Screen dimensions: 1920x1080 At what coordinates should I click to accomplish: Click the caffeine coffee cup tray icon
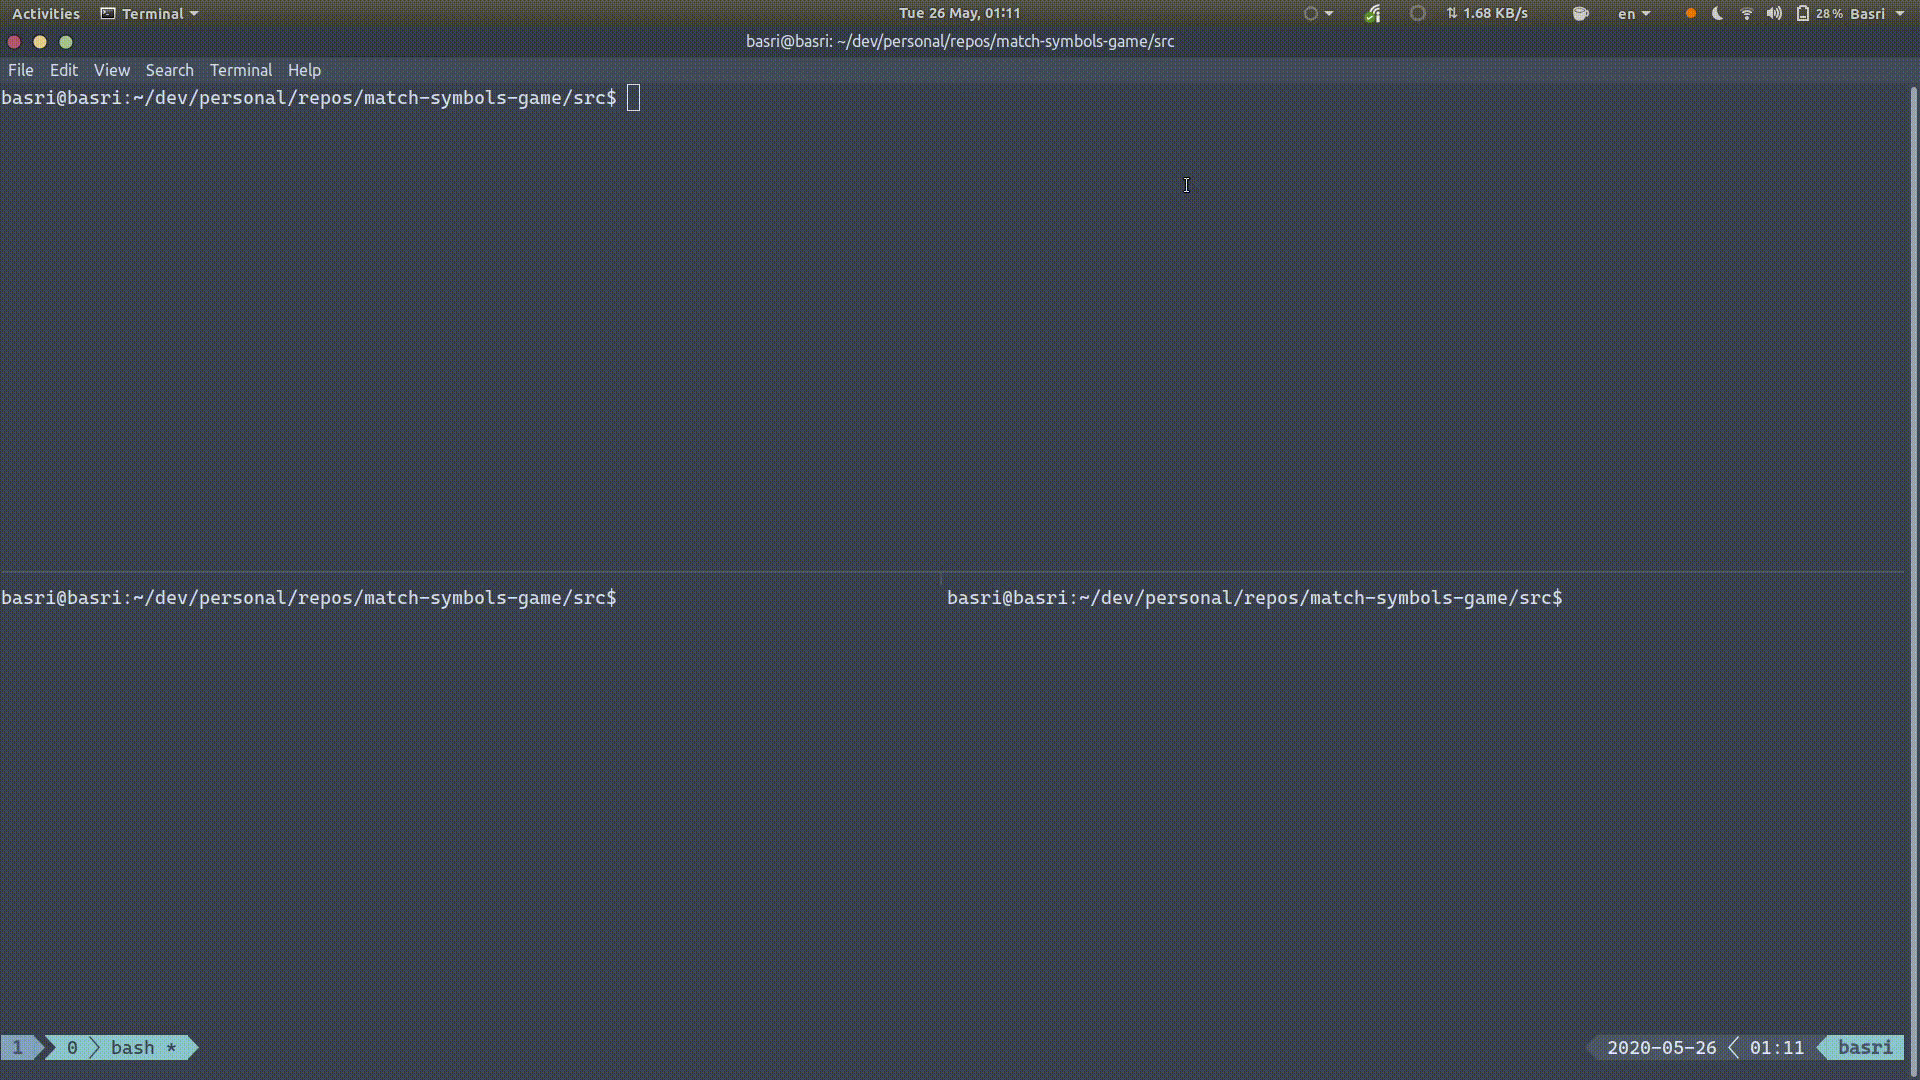point(1580,14)
